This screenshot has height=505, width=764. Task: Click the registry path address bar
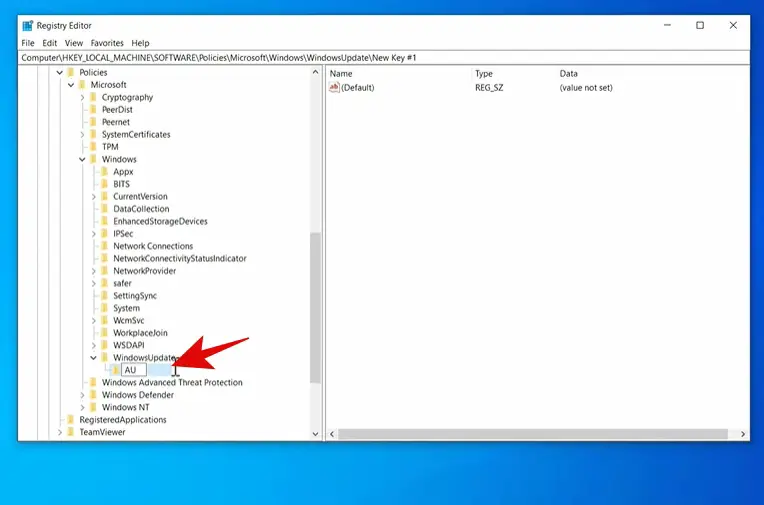[384, 58]
